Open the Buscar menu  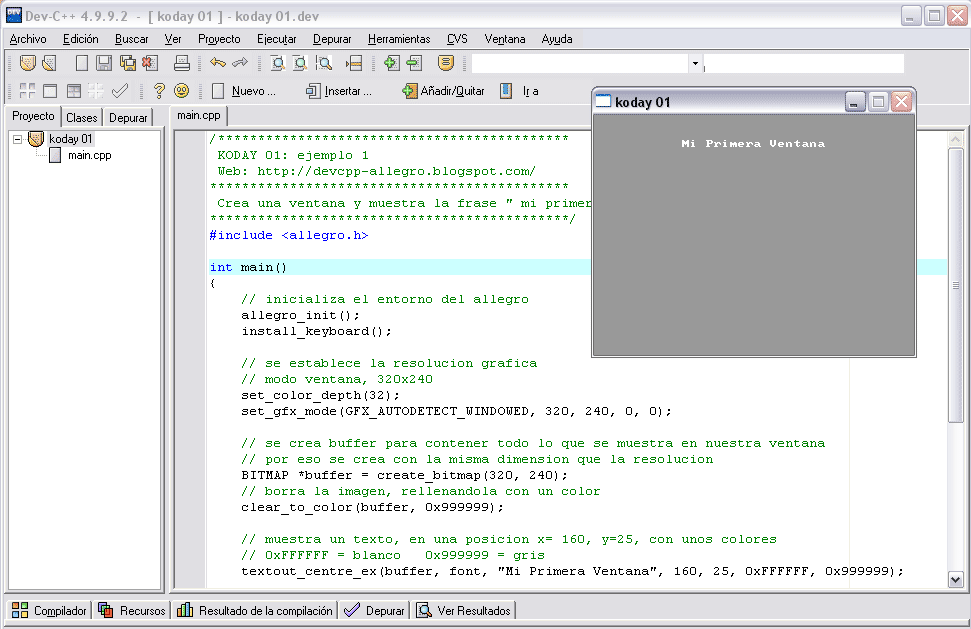131,39
